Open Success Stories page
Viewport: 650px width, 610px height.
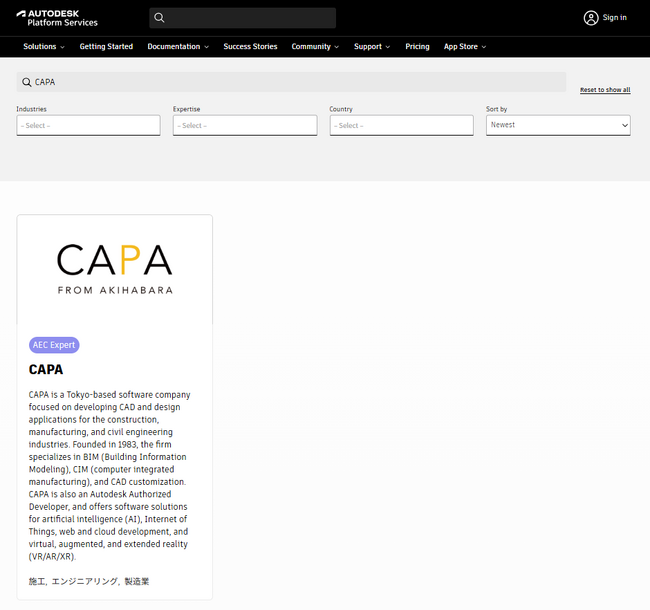coord(250,46)
